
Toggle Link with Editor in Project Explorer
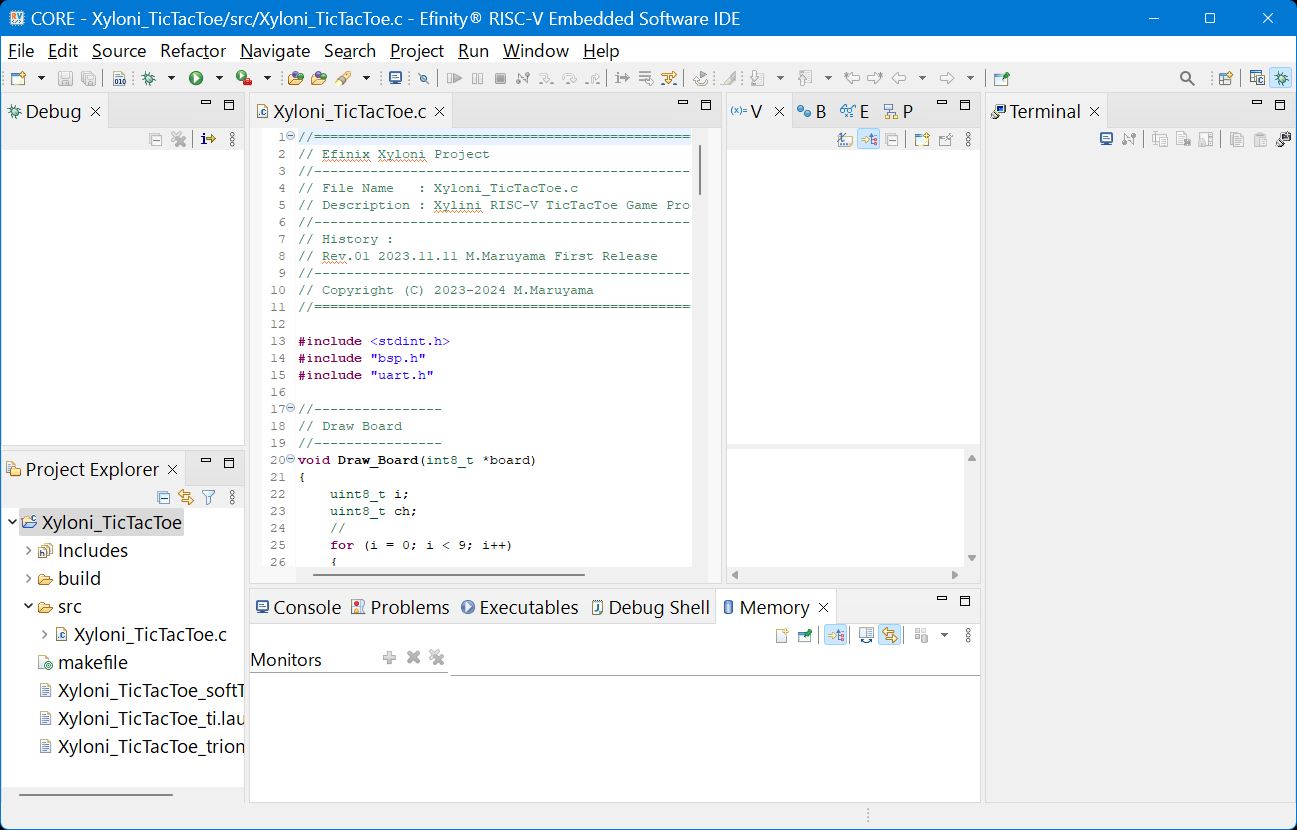point(186,497)
